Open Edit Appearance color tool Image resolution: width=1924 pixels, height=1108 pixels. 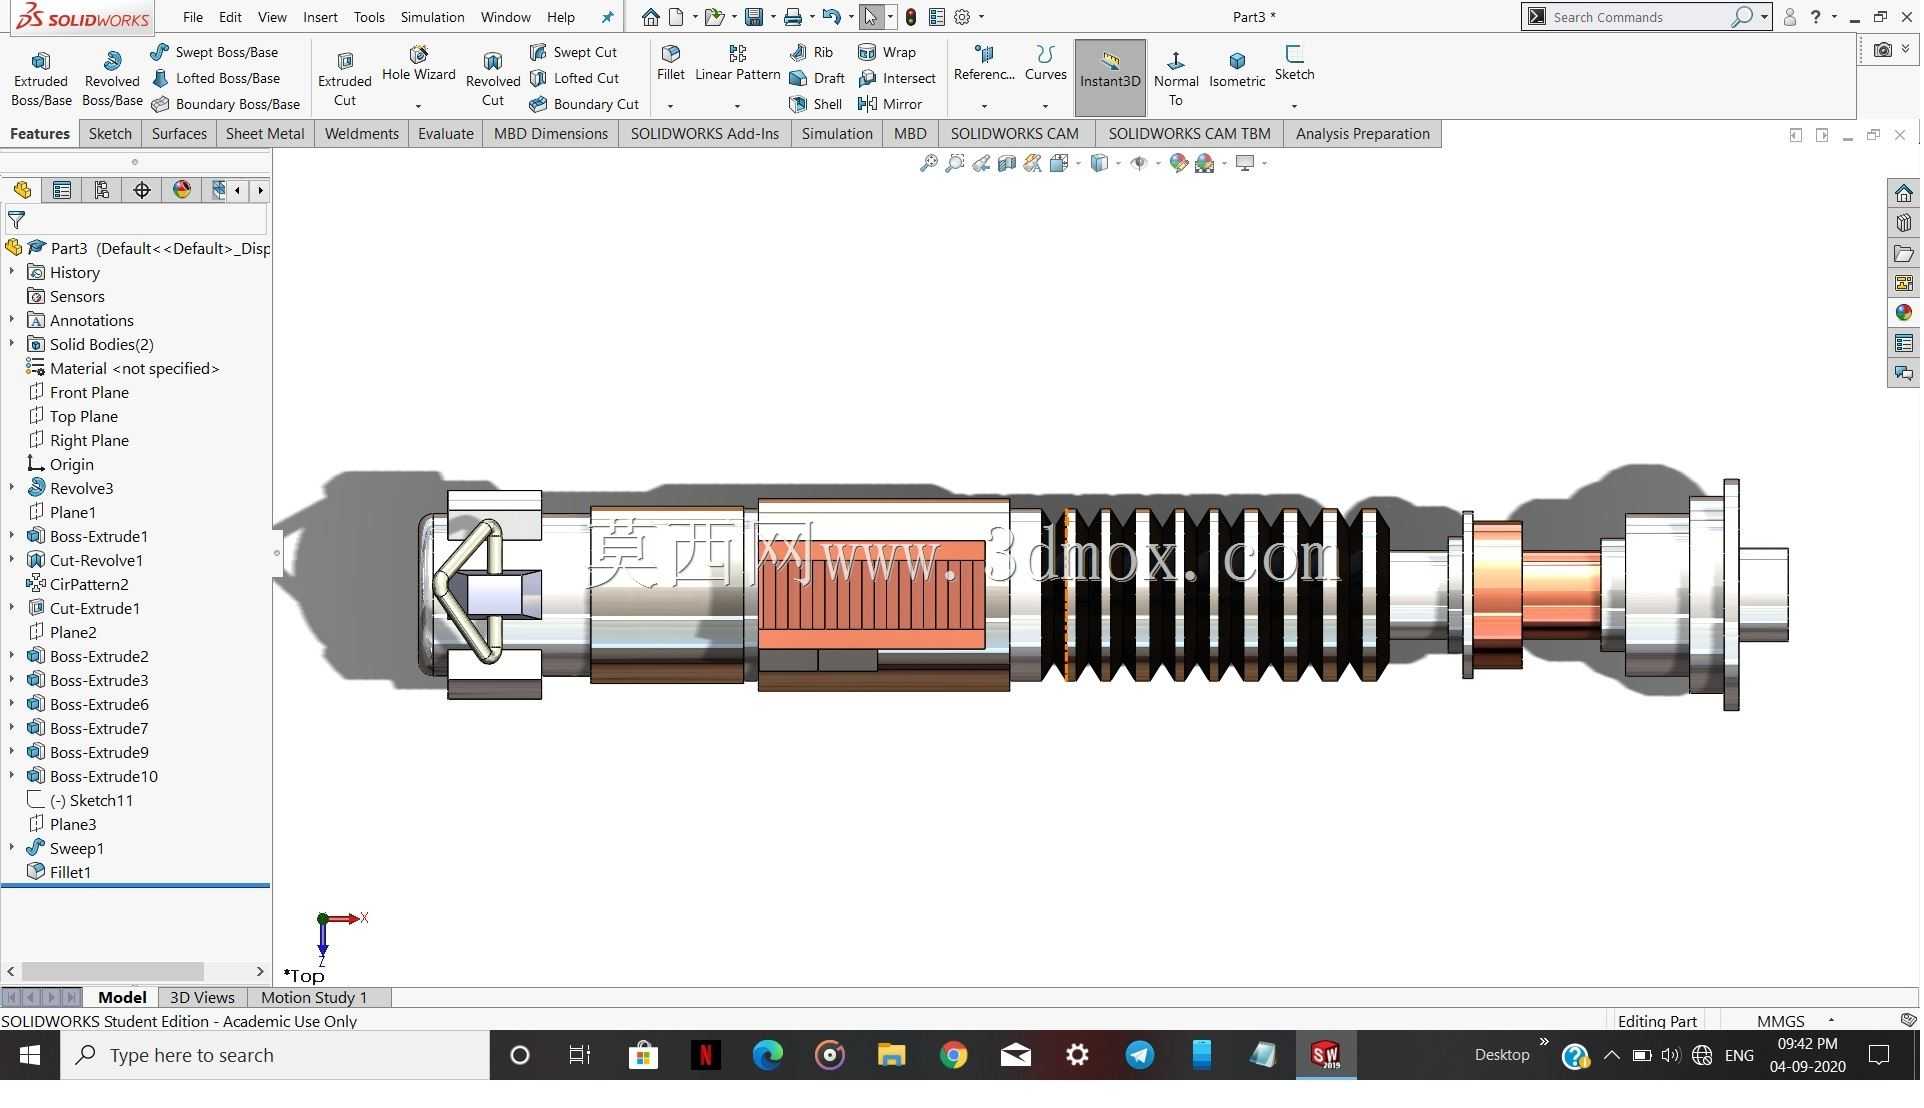(x=1179, y=163)
